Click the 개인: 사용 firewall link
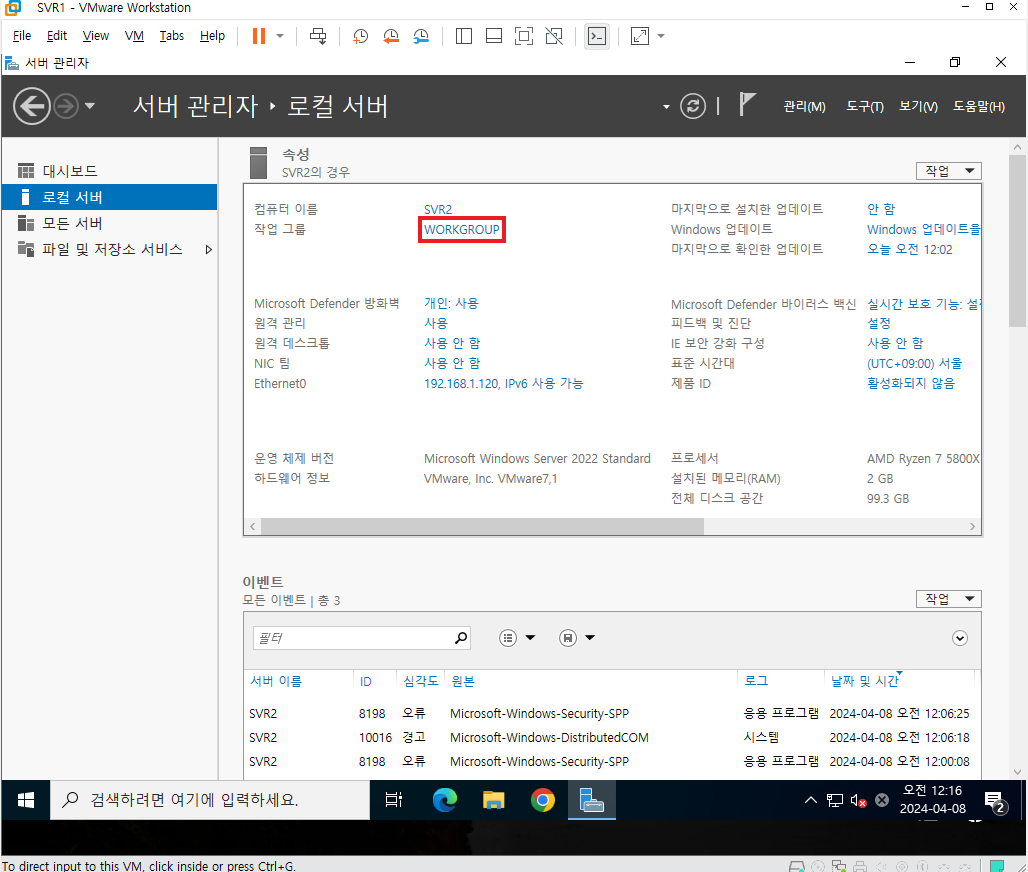 (451, 304)
